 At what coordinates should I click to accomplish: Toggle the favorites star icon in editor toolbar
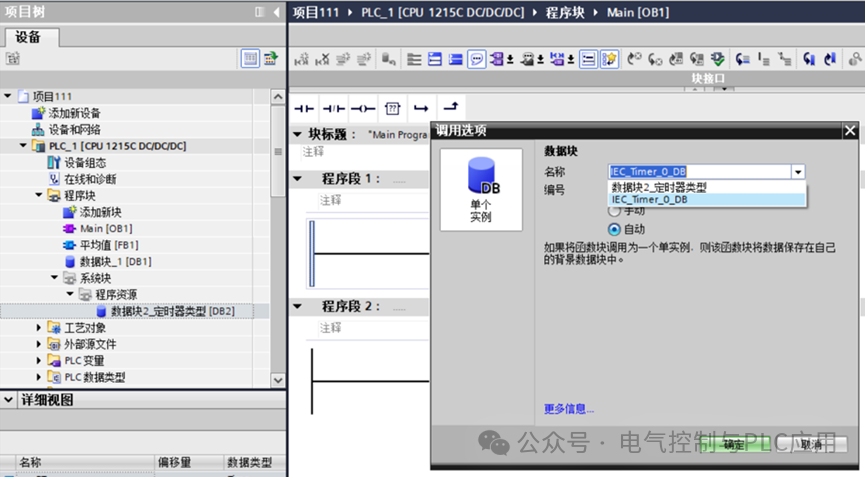609,59
